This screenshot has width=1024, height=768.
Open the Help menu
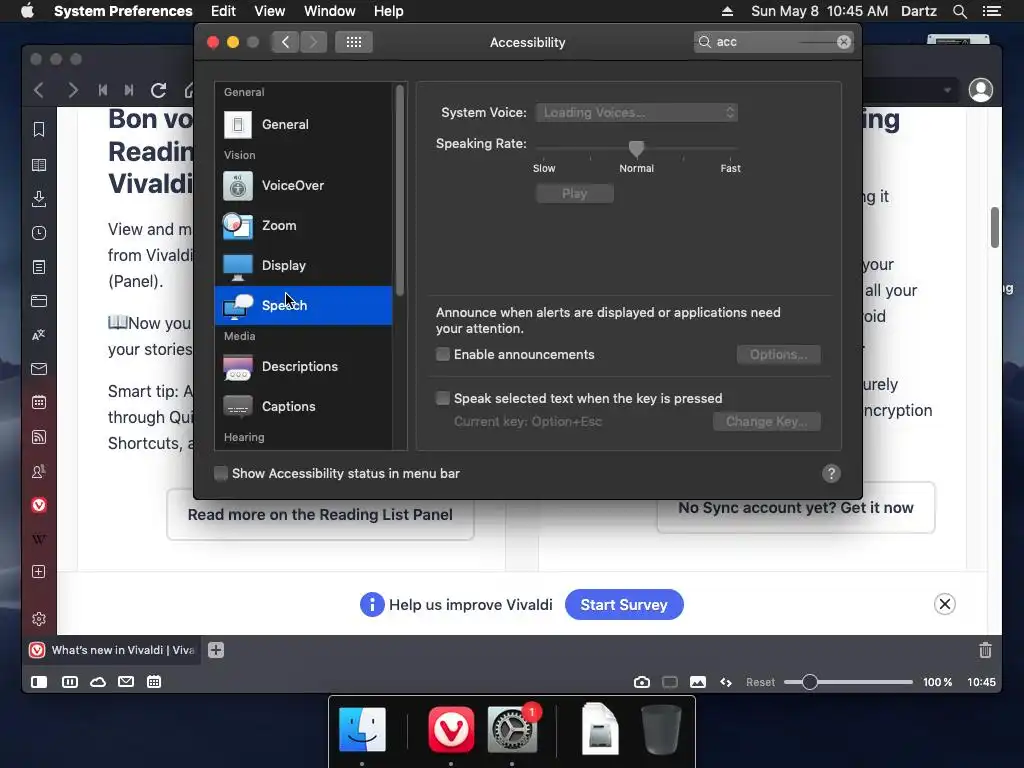(x=389, y=11)
